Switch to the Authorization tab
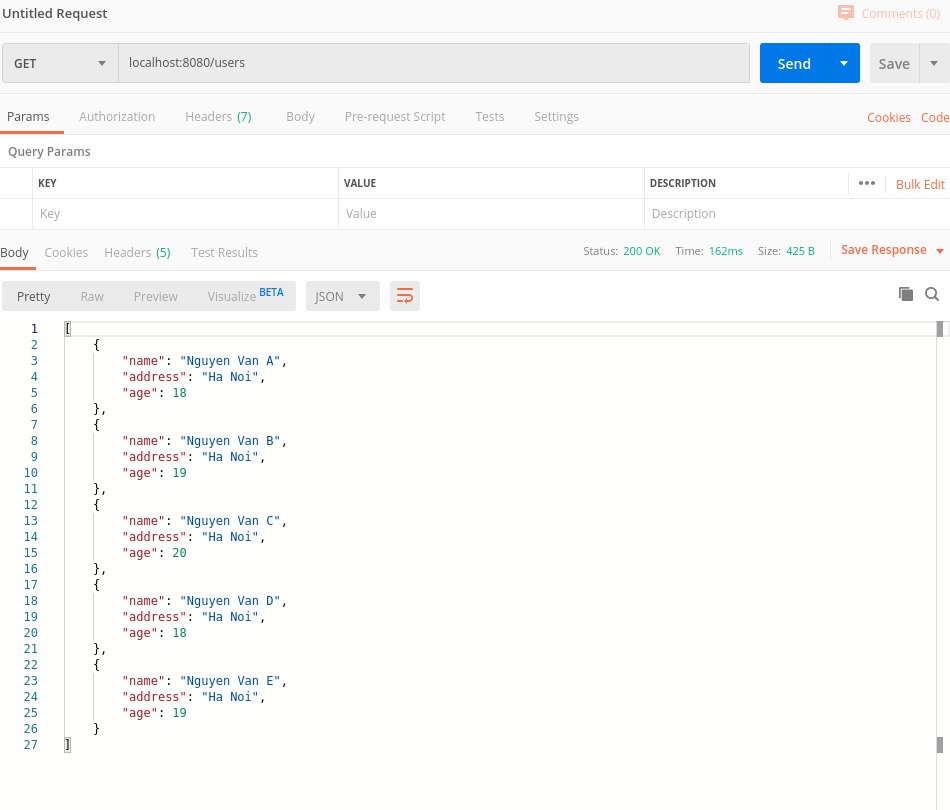Image resolution: width=950 pixels, height=810 pixels. tap(117, 117)
